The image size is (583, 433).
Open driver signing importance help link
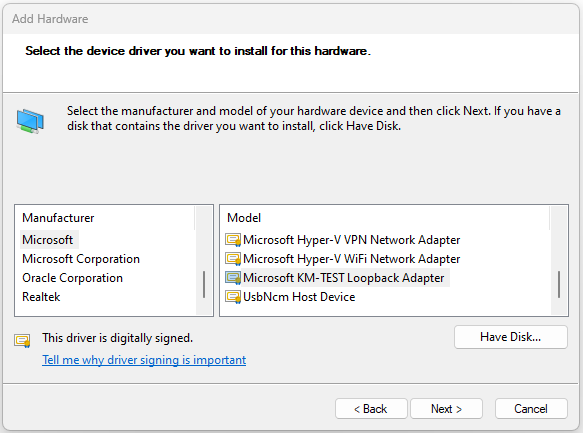pos(144,360)
